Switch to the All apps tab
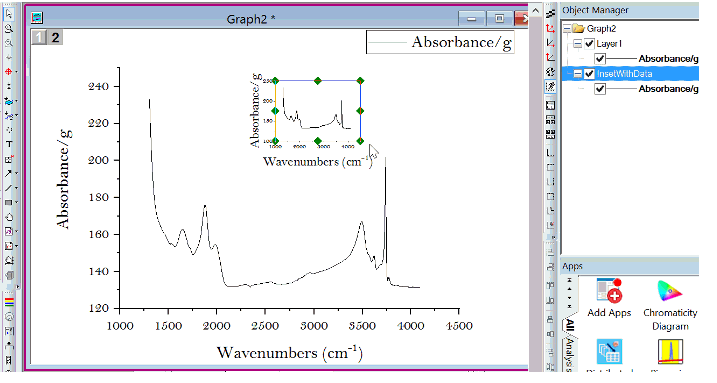The height and width of the screenshot is (383, 717). 569,325
